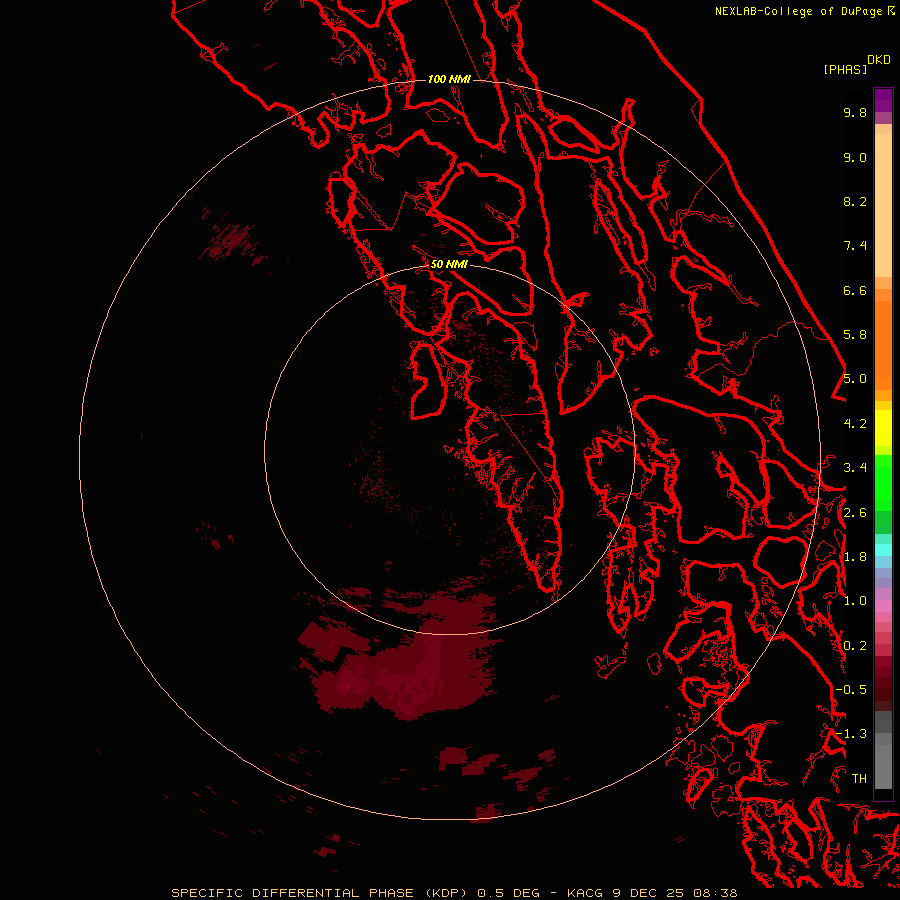Click the 0.2 value on the color scale
The image size is (900, 900).
point(855,646)
